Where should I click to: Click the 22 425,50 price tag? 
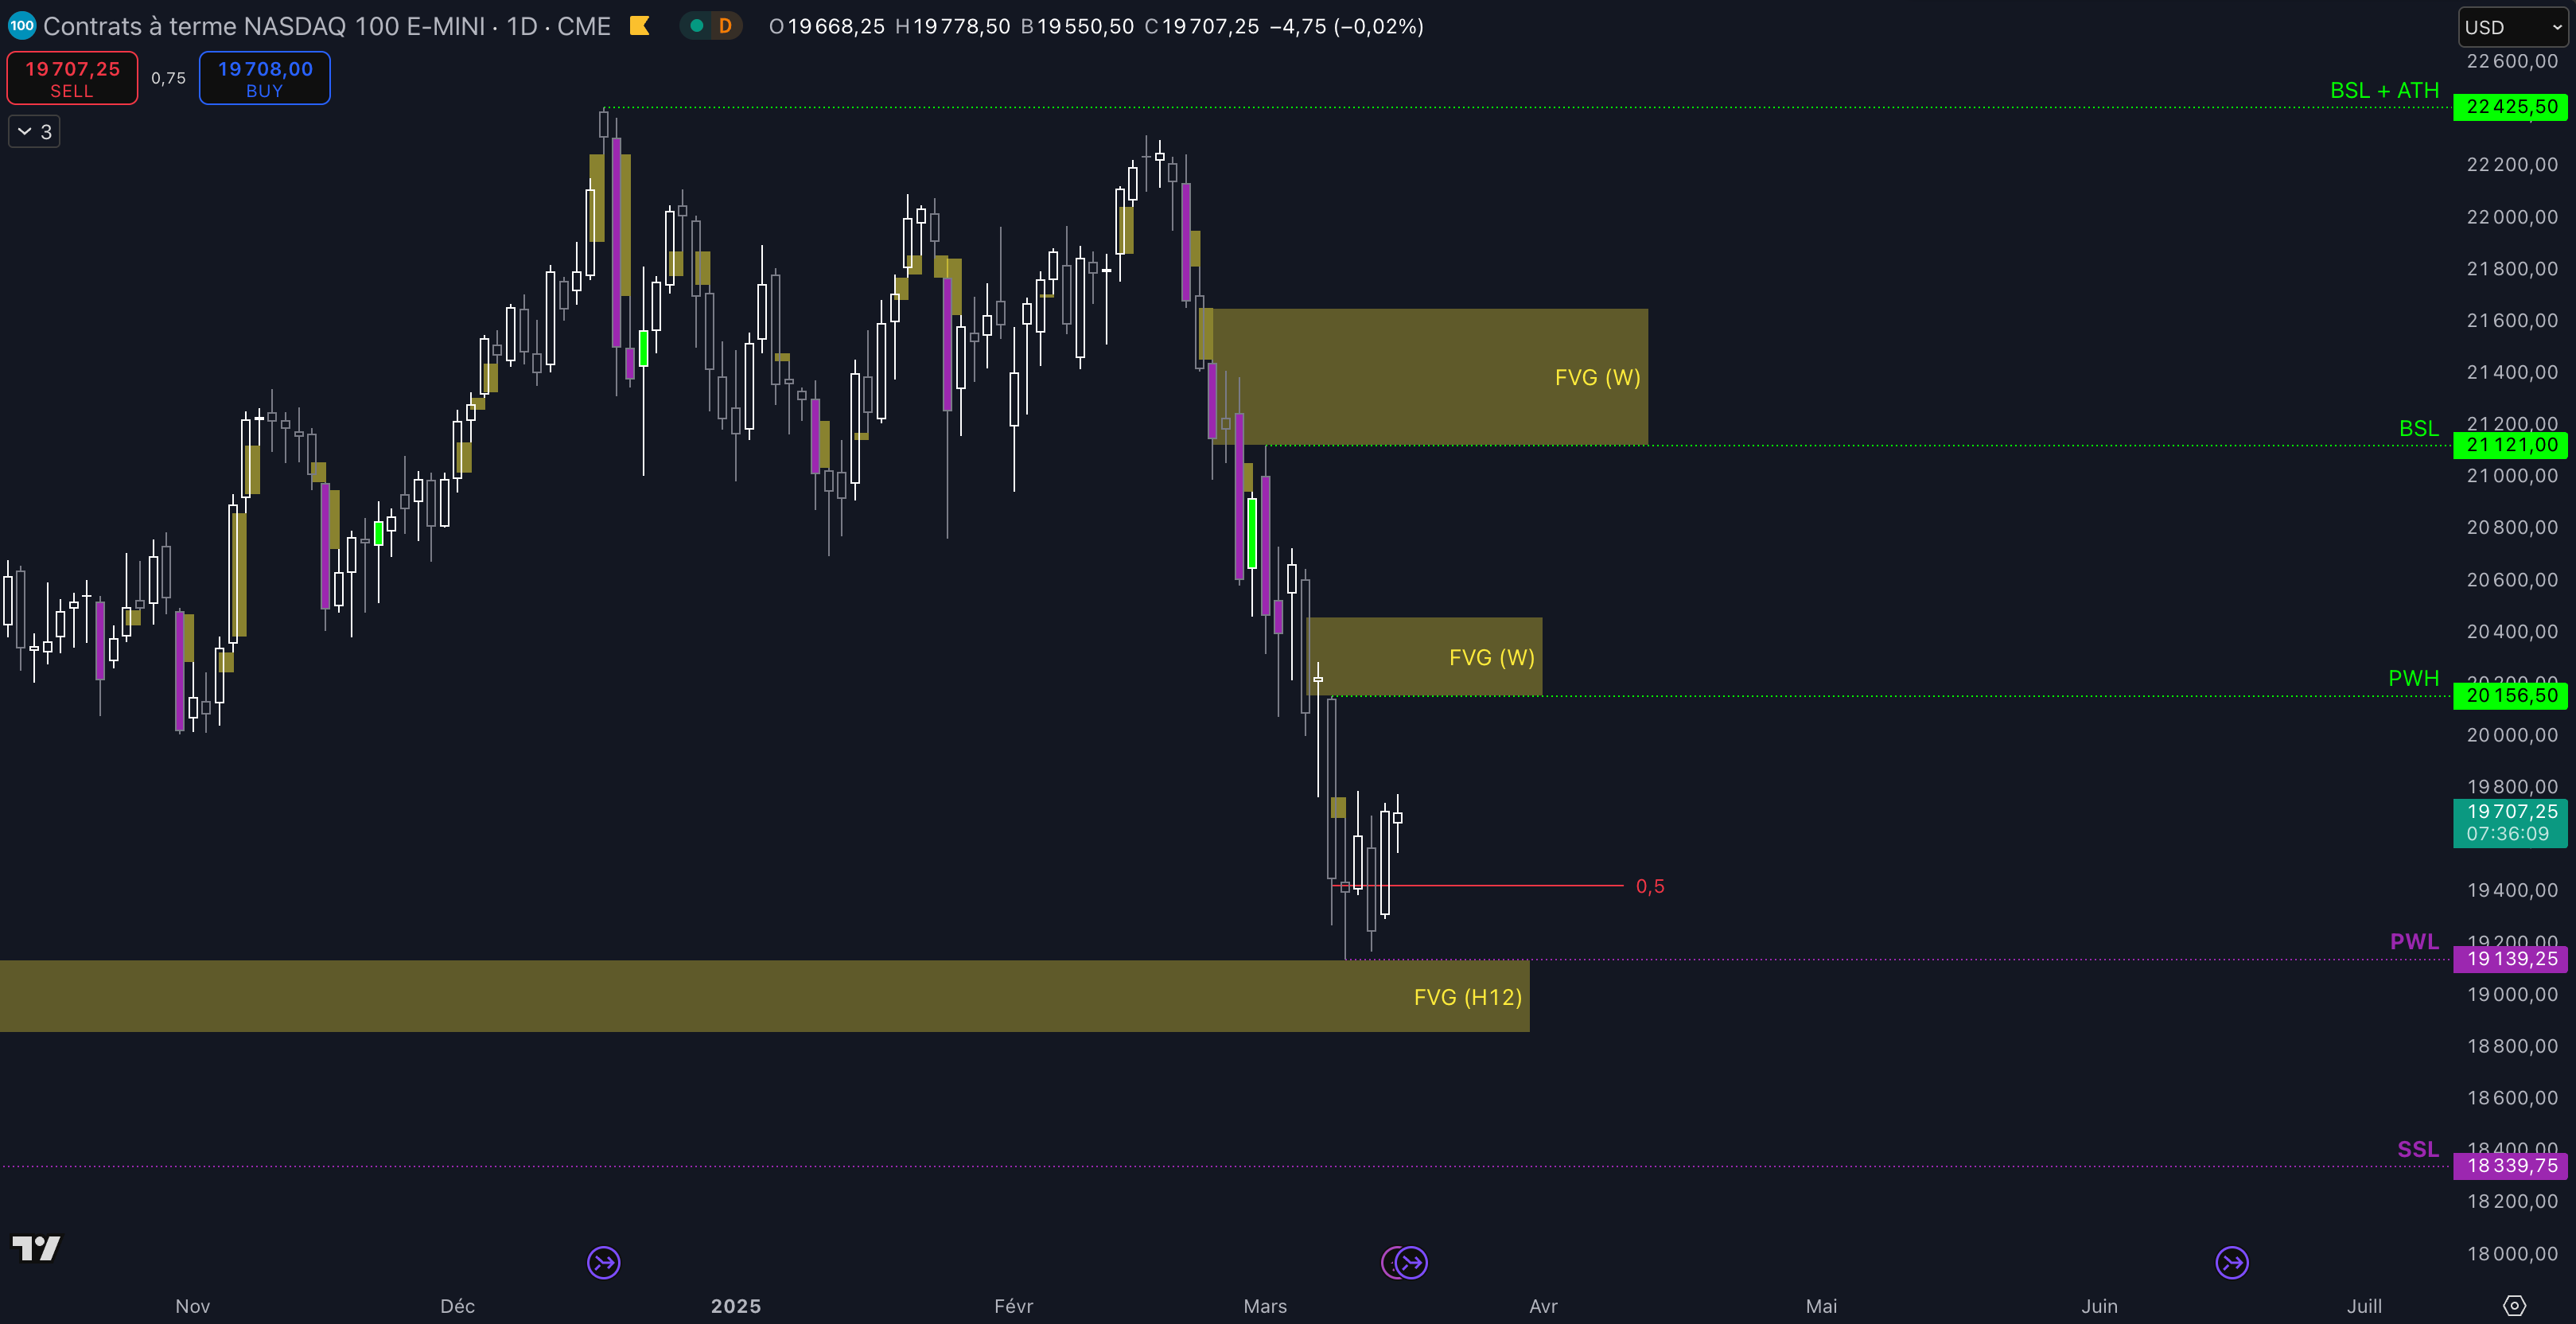pyautogui.click(x=2510, y=106)
